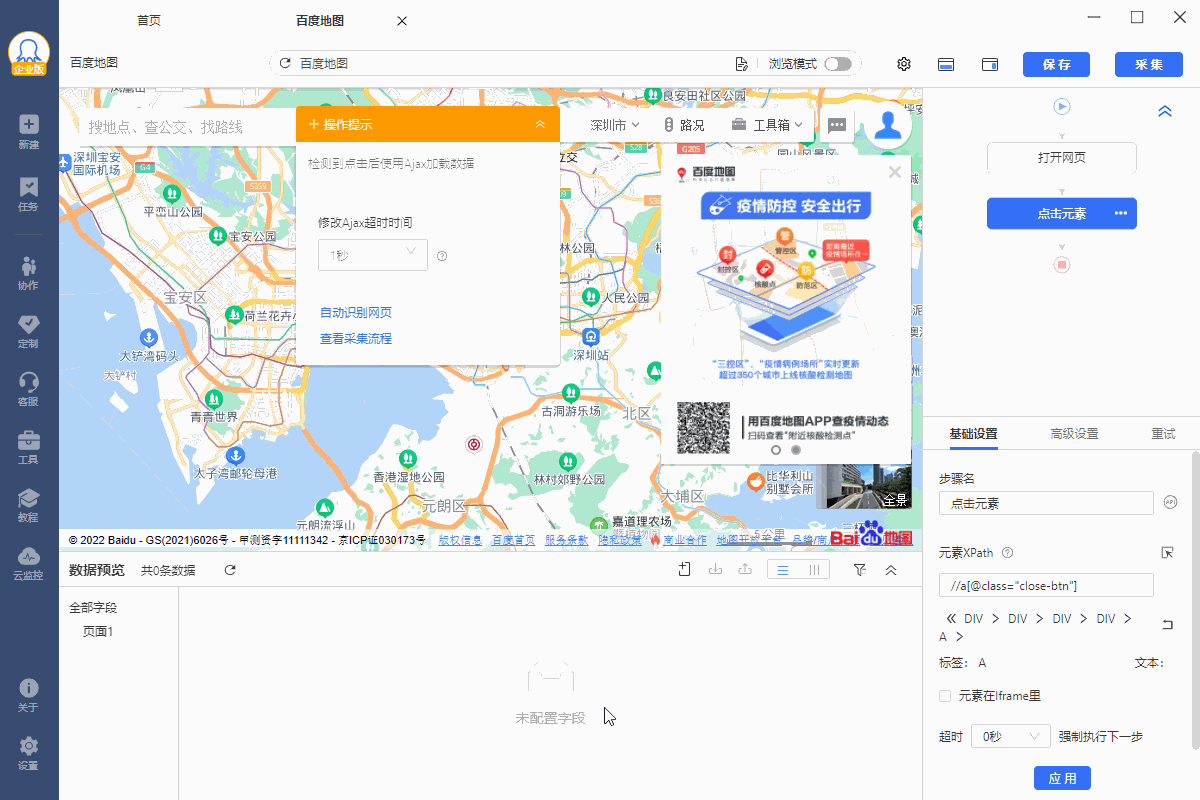The width and height of the screenshot is (1200, 800).
Task: Select 全部字段 in the field tree
Action: coord(93,607)
